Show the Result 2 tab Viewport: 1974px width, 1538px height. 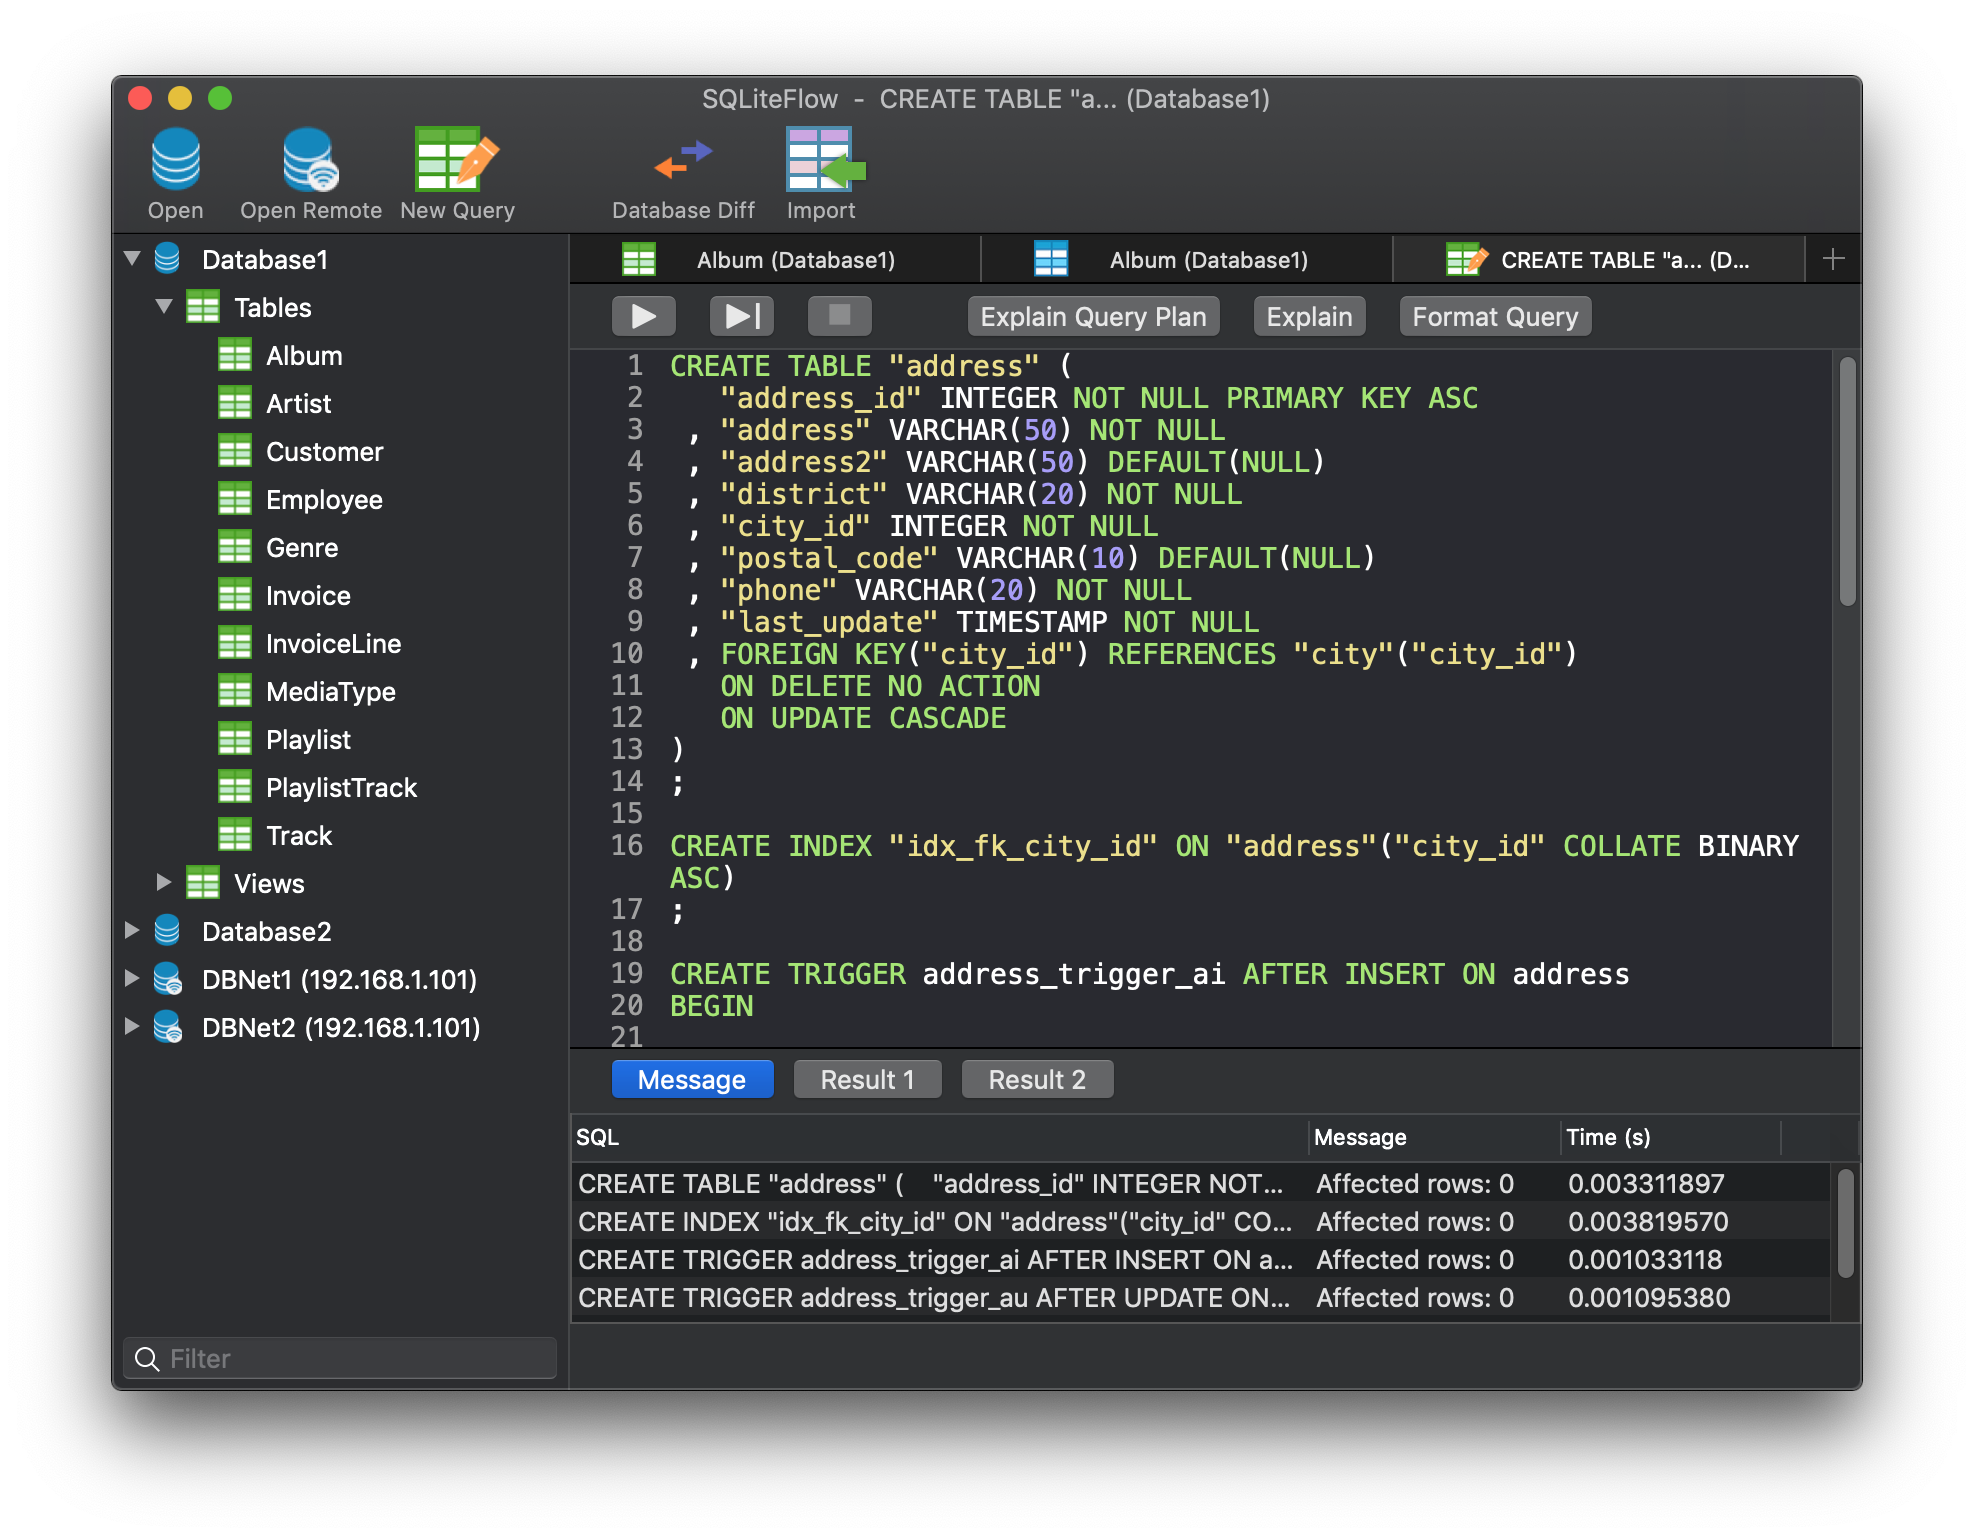1037,1080
